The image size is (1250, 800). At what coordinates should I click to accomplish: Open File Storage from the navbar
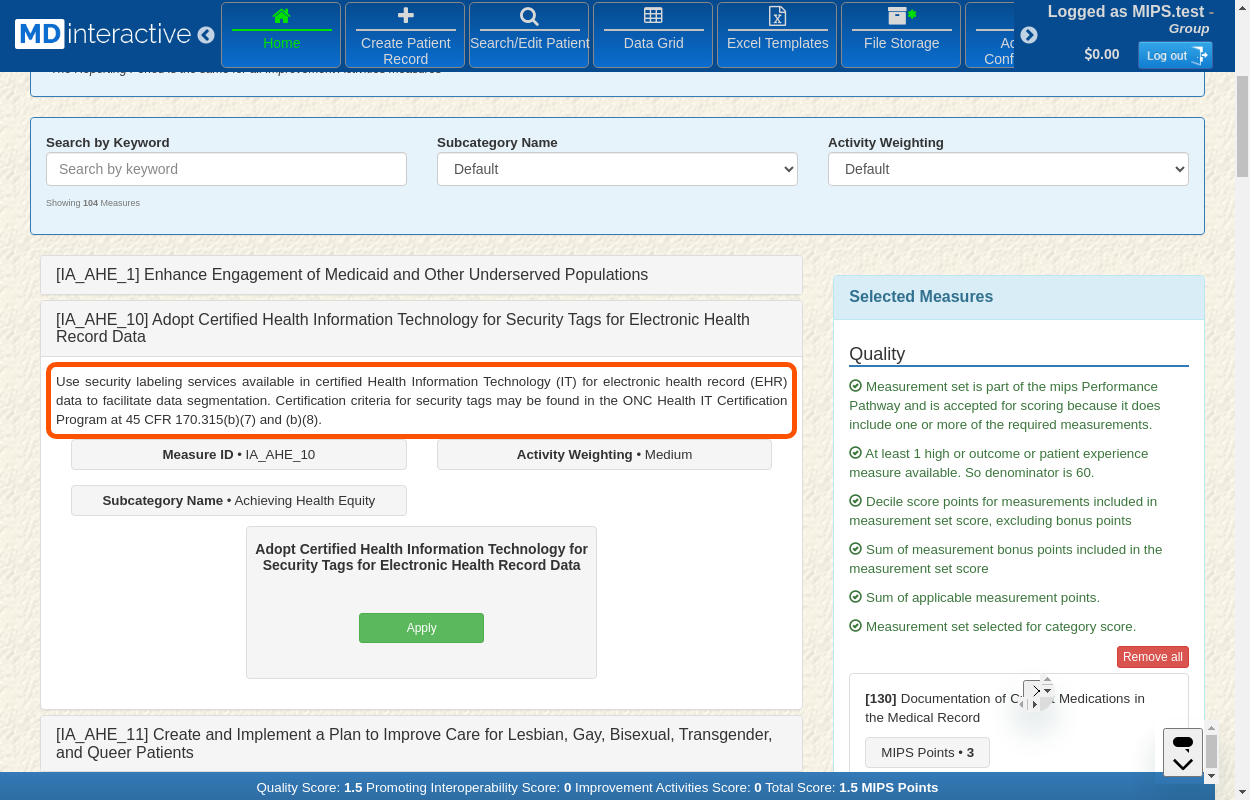[901, 35]
